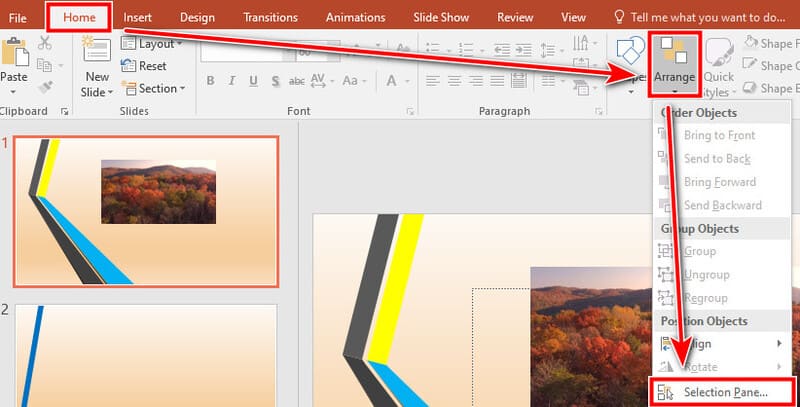Expand the Section dropdown
The width and height of the screenshot is (800, 407).
[x=182, y=89]
